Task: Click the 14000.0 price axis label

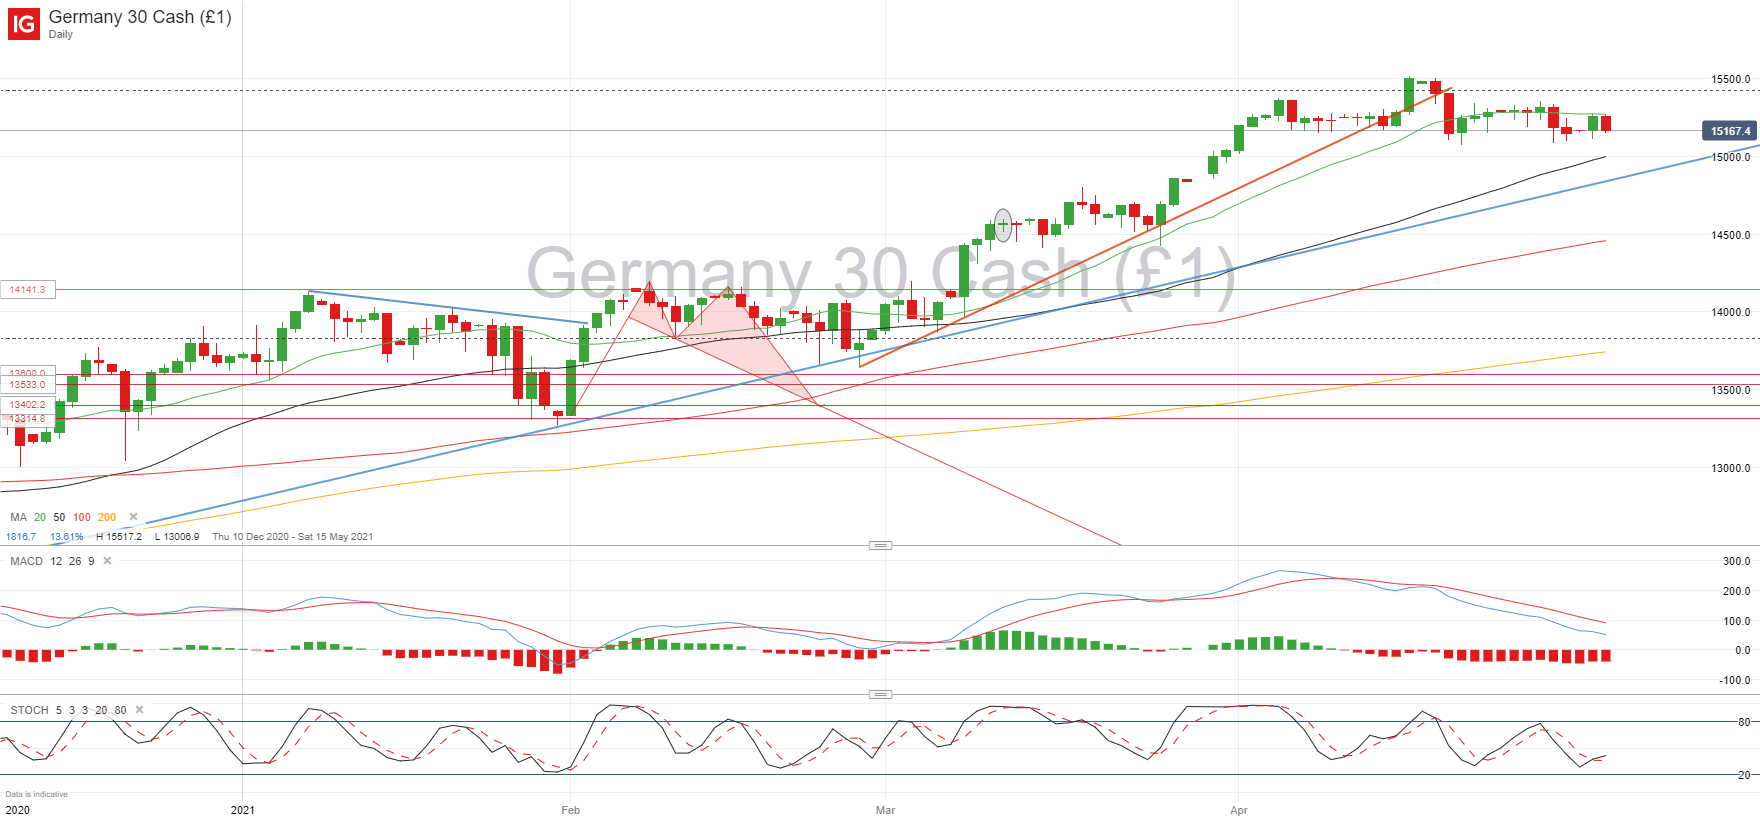Action: 1731,312
